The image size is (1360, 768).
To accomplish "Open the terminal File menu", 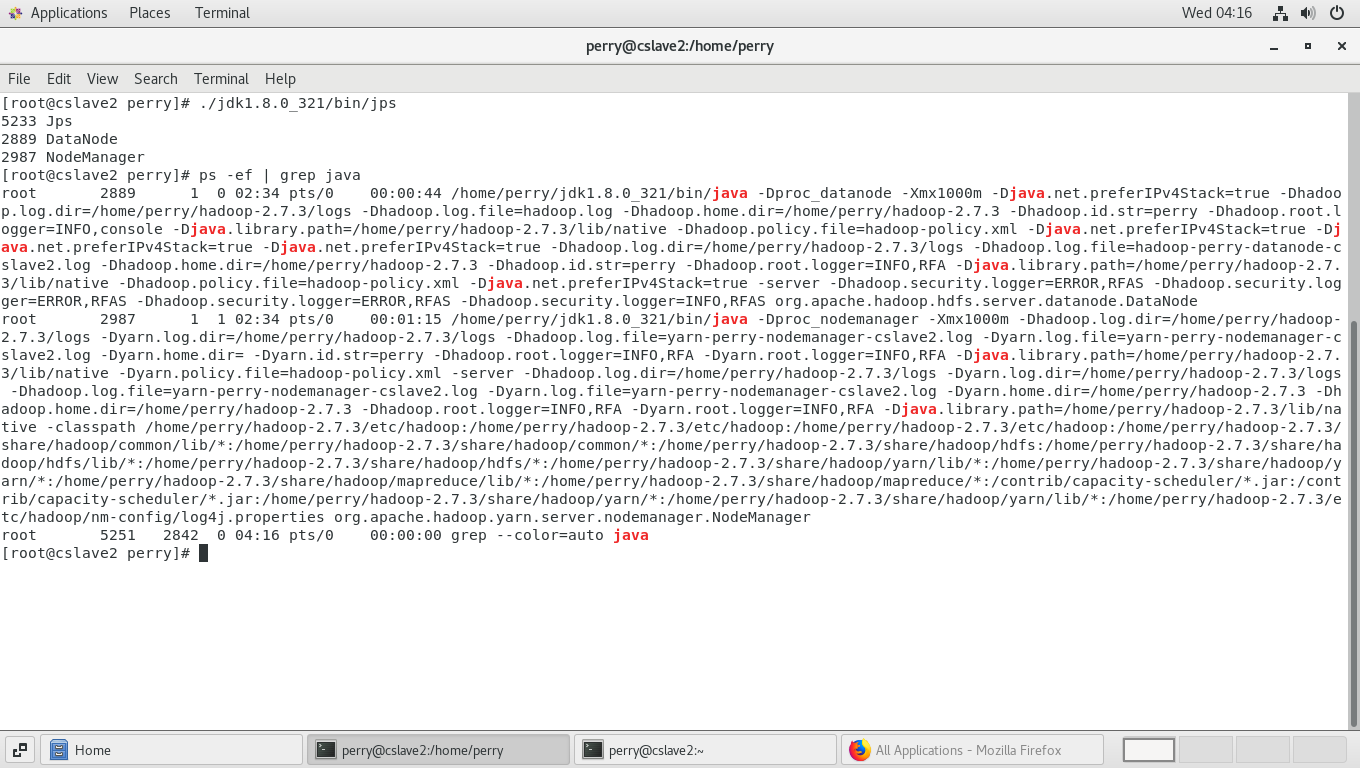I will tap(19, 79).
